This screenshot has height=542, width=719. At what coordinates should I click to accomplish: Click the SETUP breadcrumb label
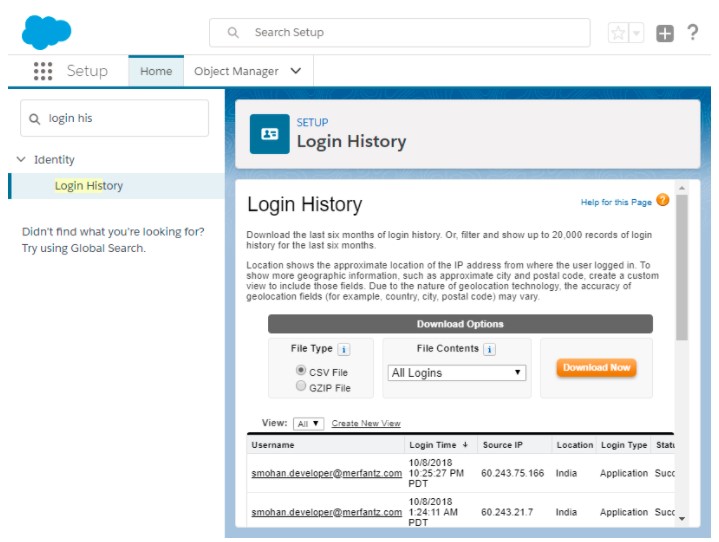pos(312,122)
